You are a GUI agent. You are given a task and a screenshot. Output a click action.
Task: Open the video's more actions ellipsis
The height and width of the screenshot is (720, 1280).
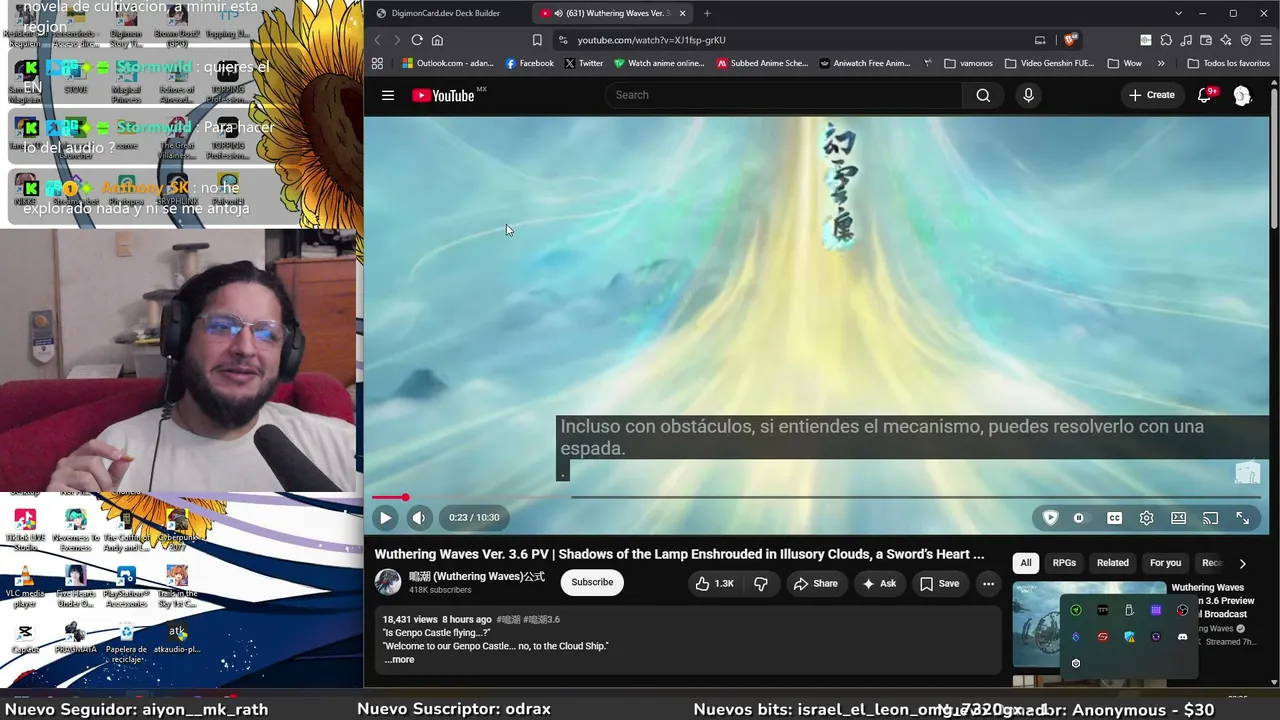pyautogui.click(x=988, y=584)
